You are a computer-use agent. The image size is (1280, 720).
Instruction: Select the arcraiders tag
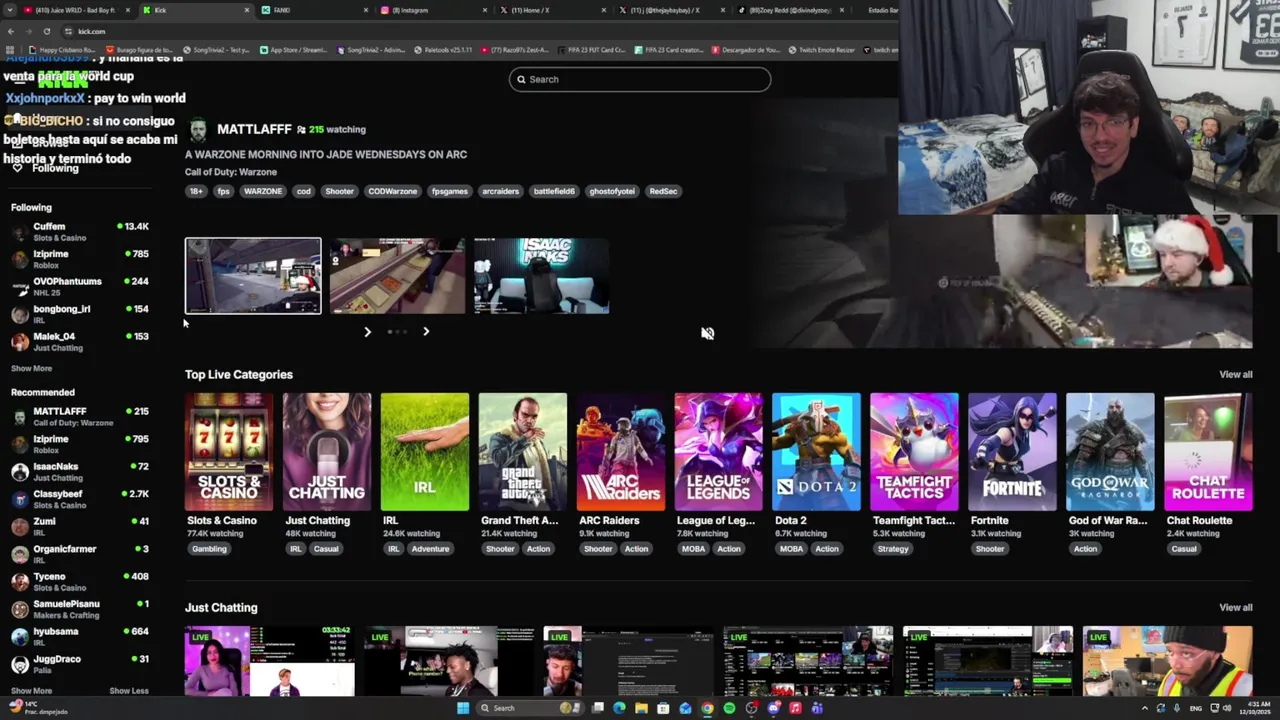click(x=501, y=191)
